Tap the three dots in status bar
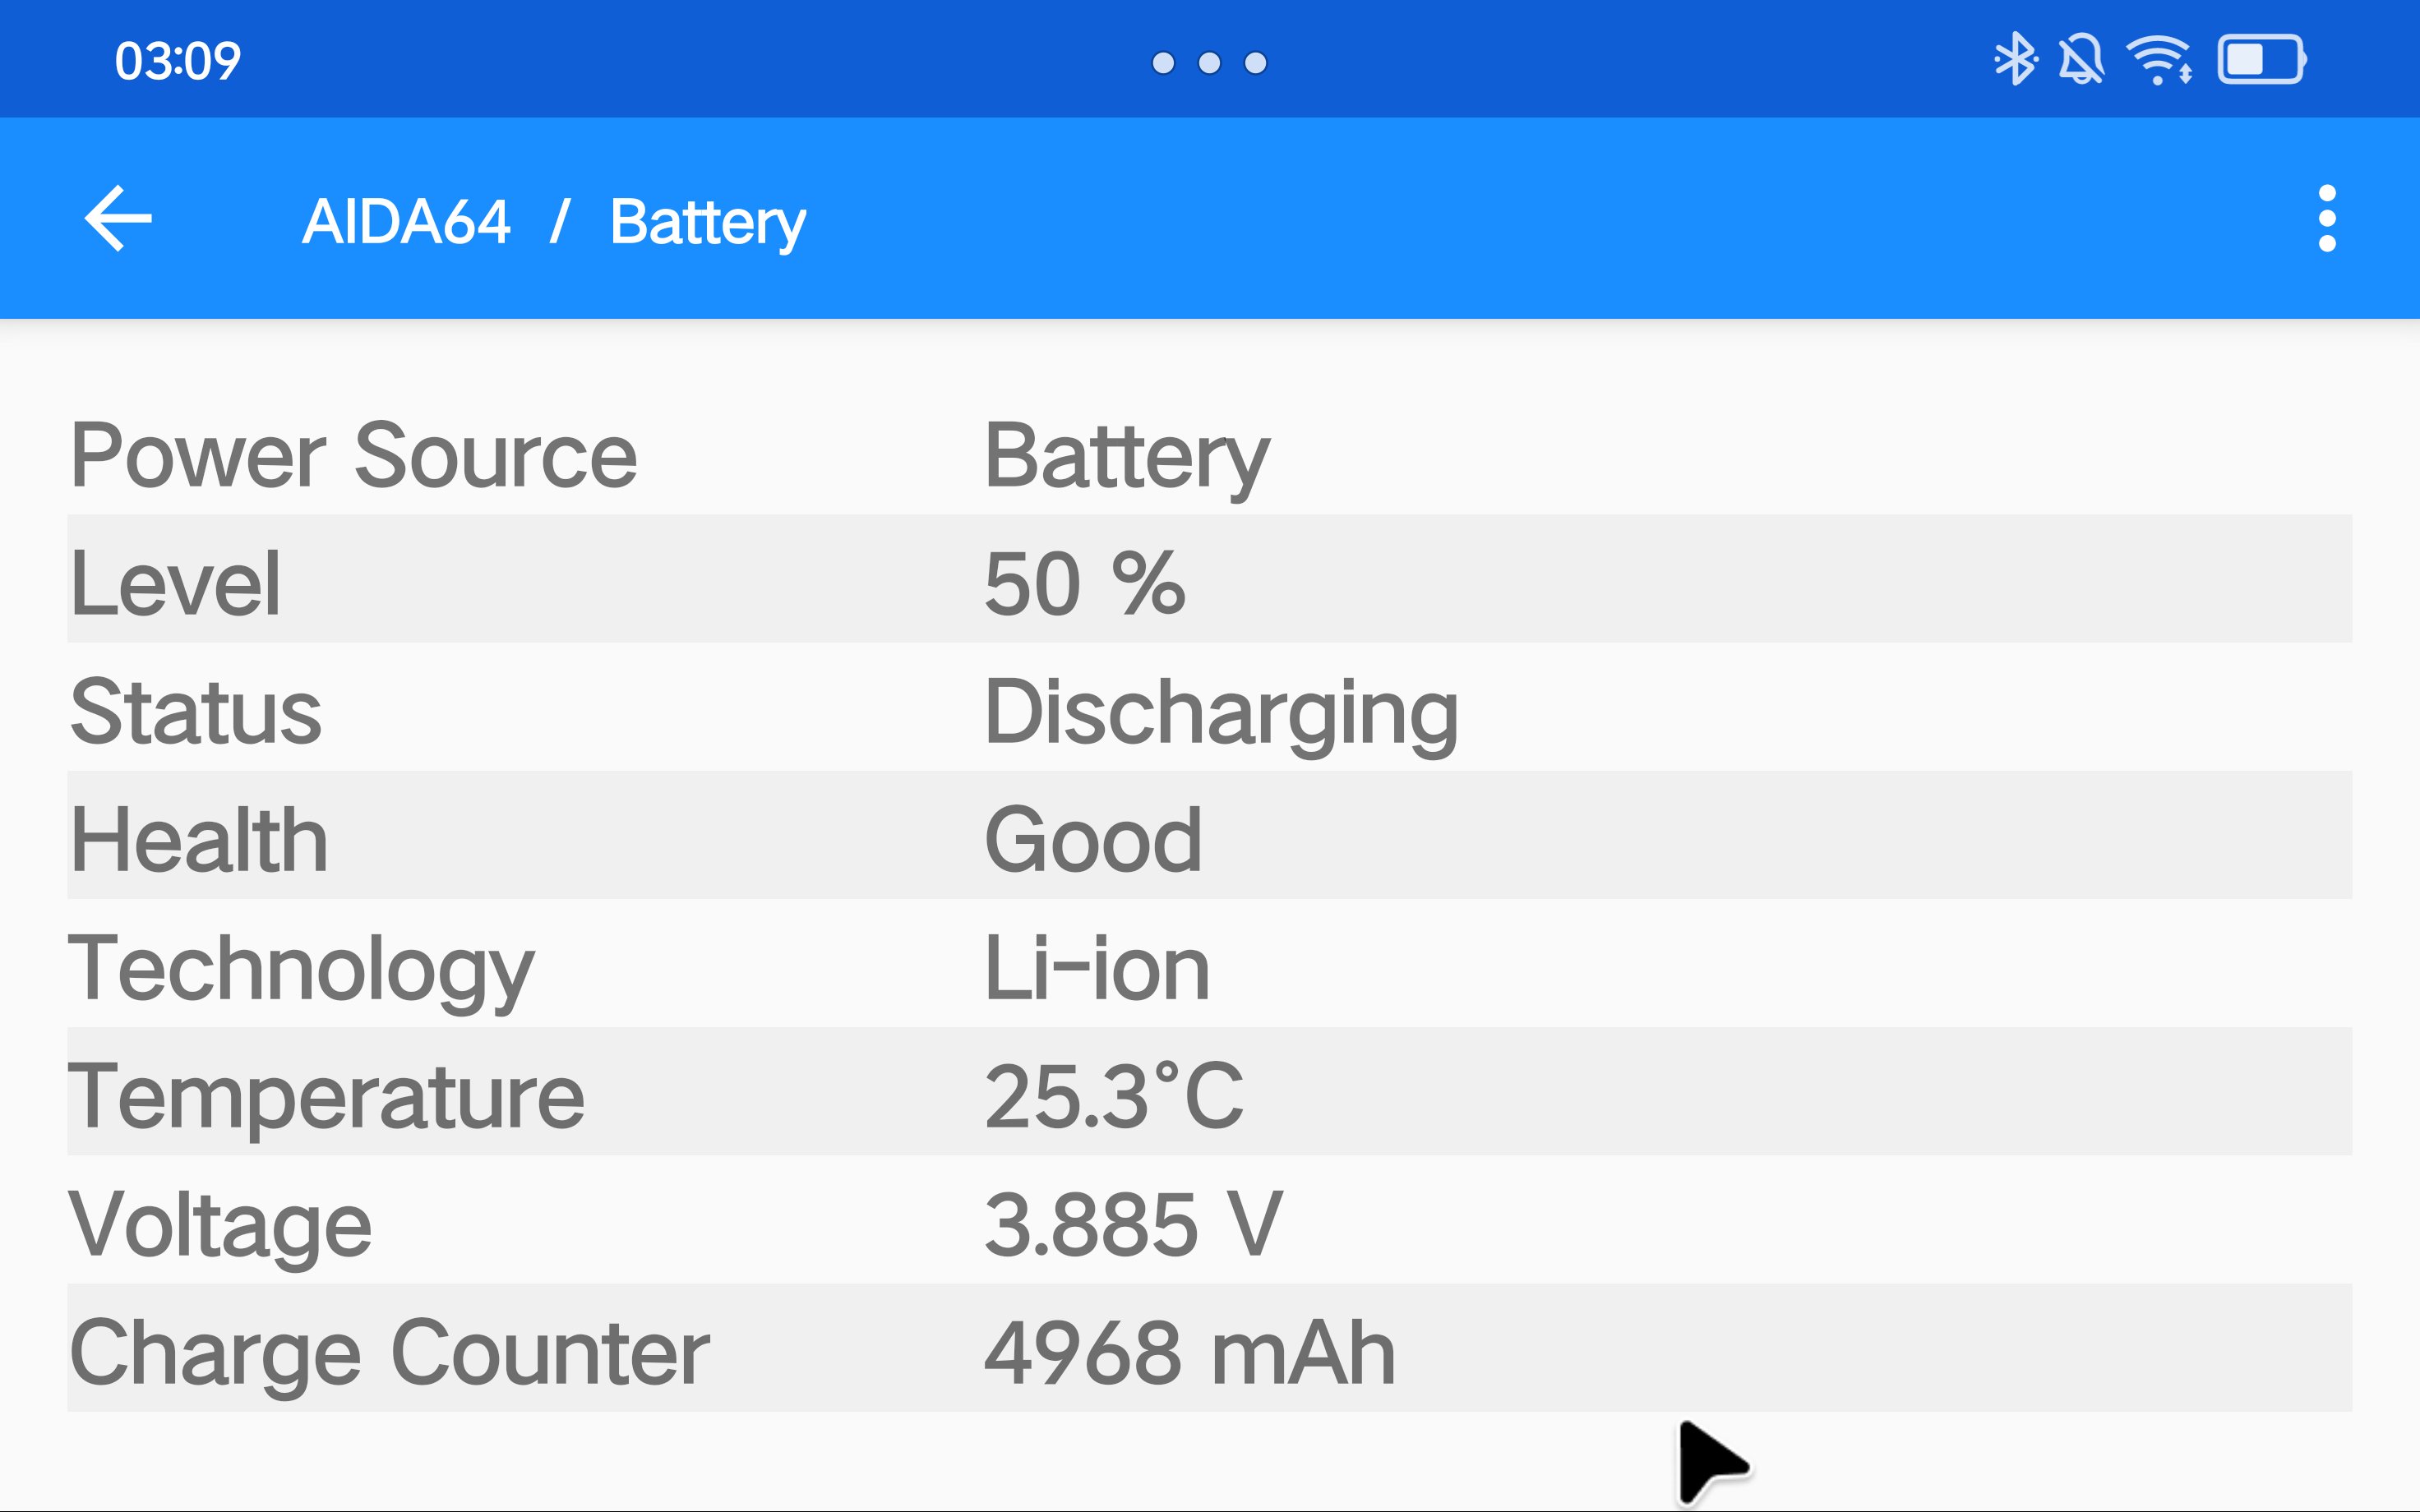The width and height of the screenshot is (2420, 1512). click(x=1209, y=63)
